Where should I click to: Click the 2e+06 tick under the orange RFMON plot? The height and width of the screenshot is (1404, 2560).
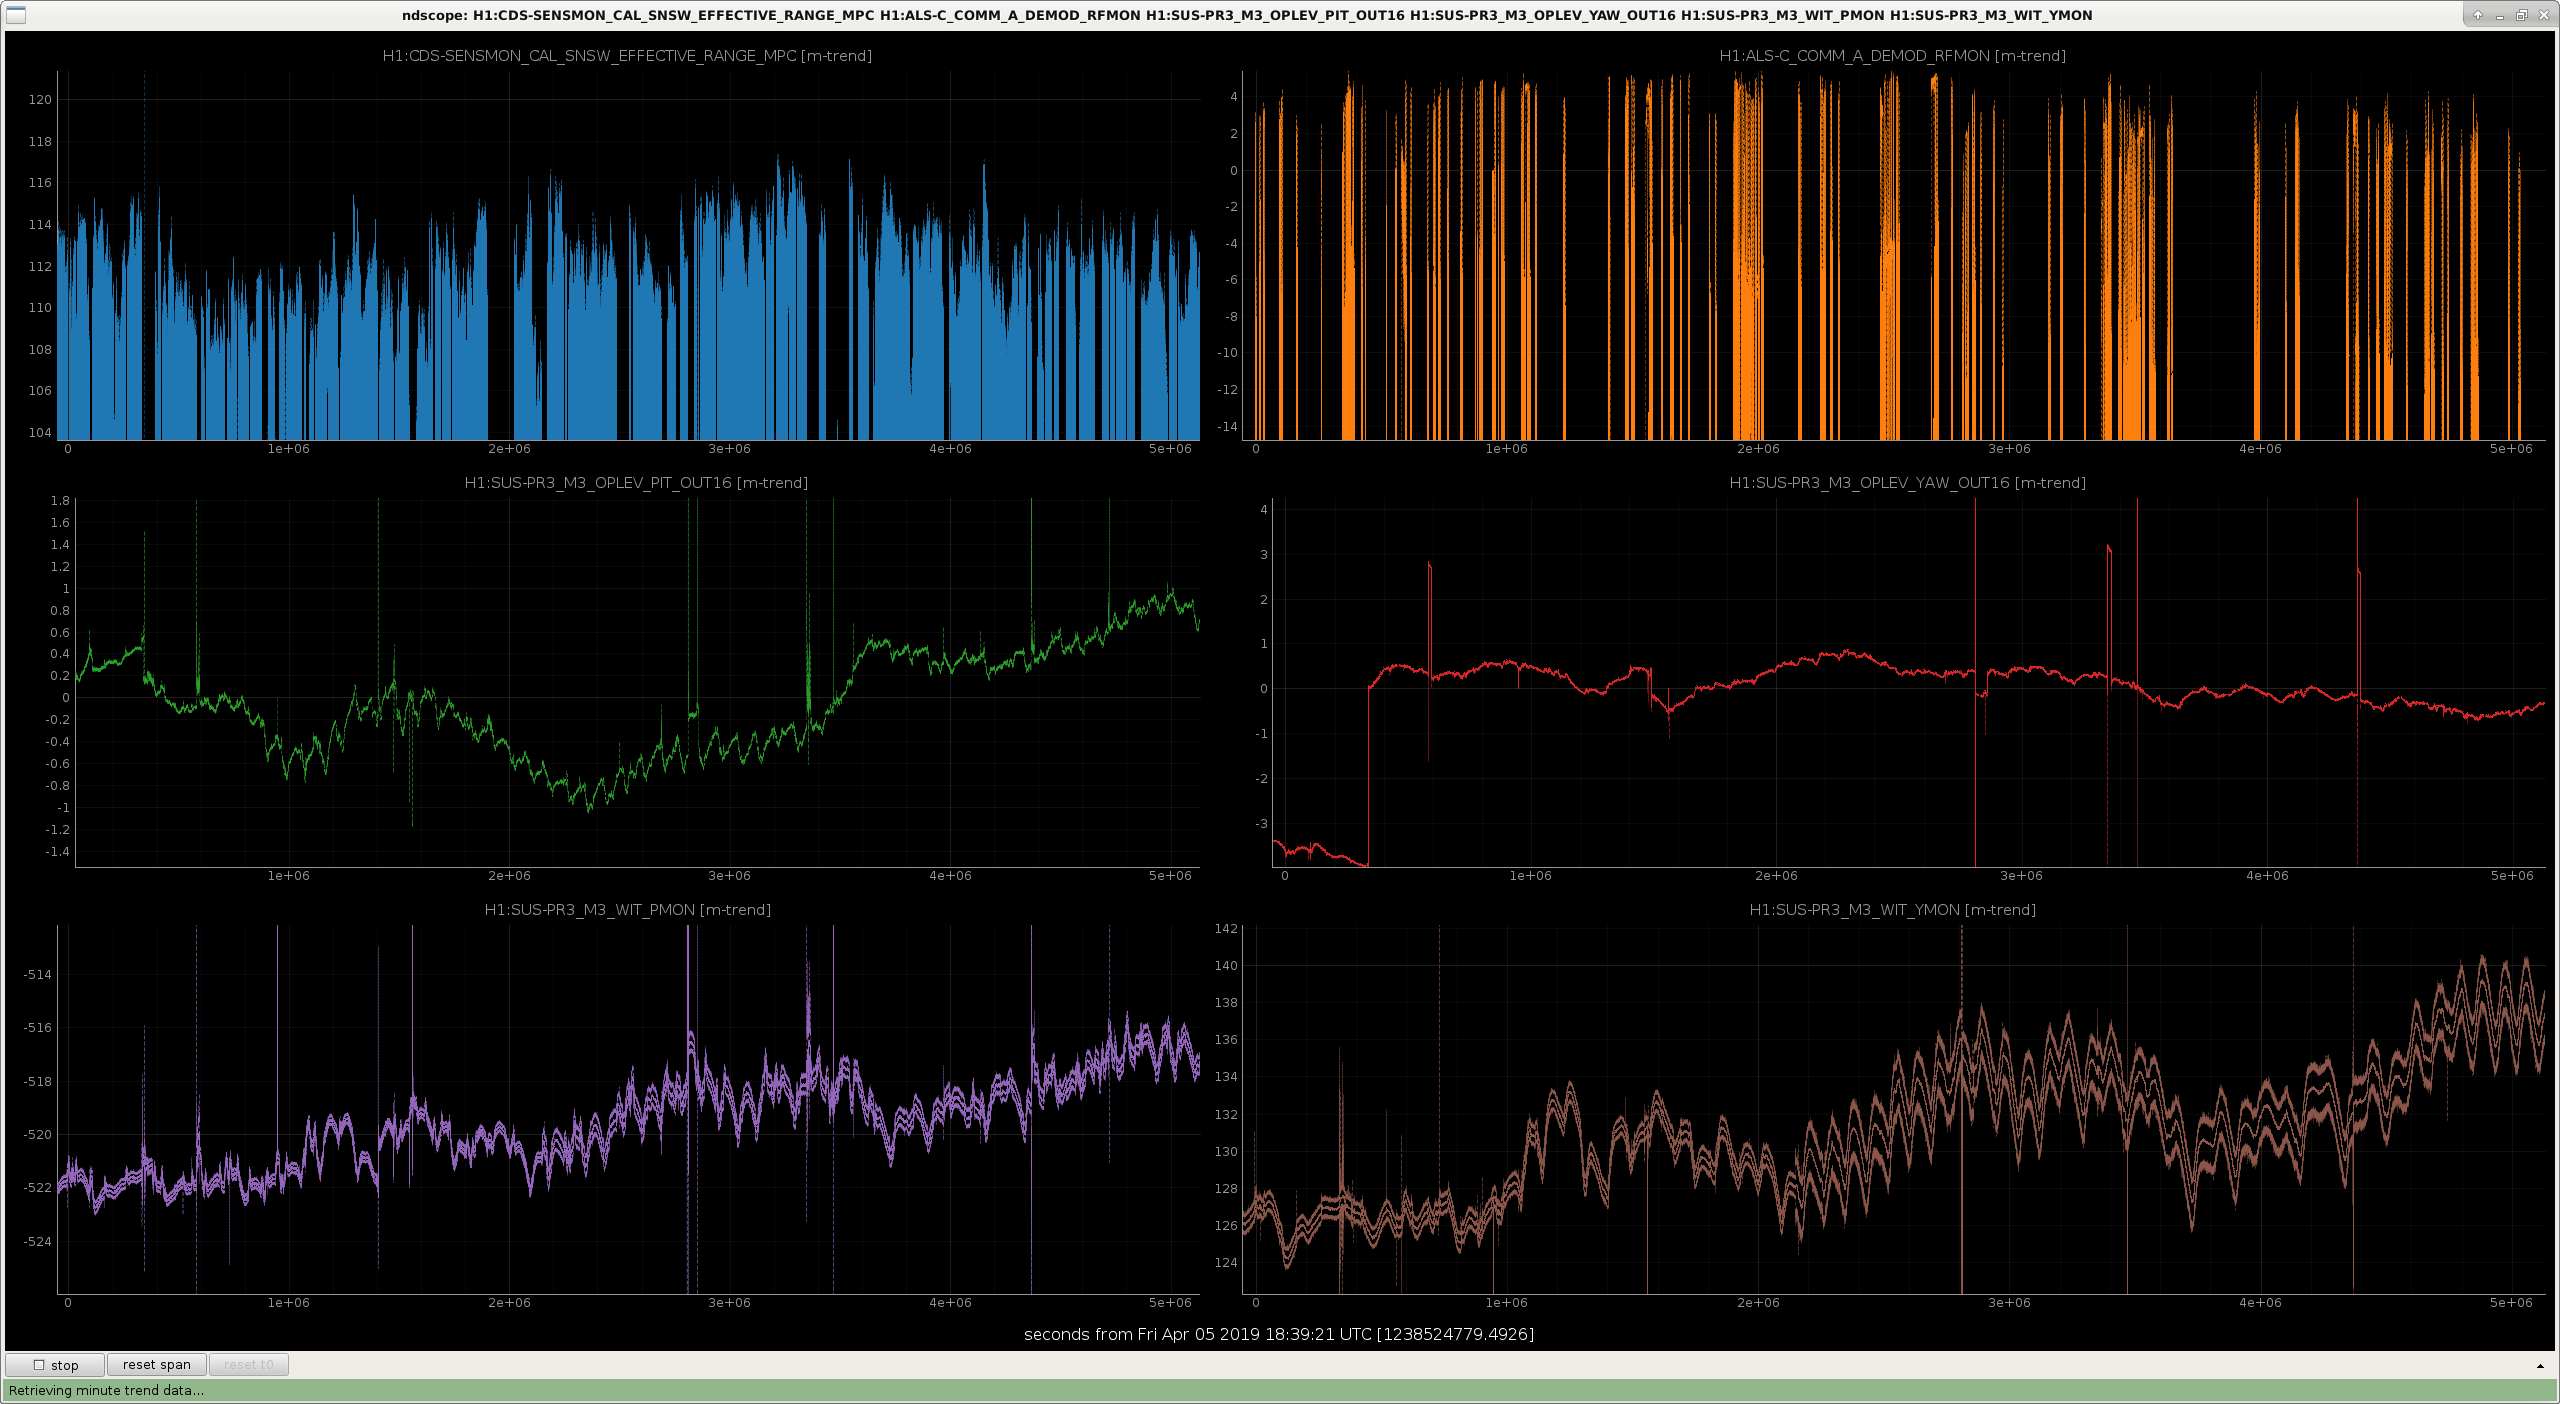click(1758, 449)
